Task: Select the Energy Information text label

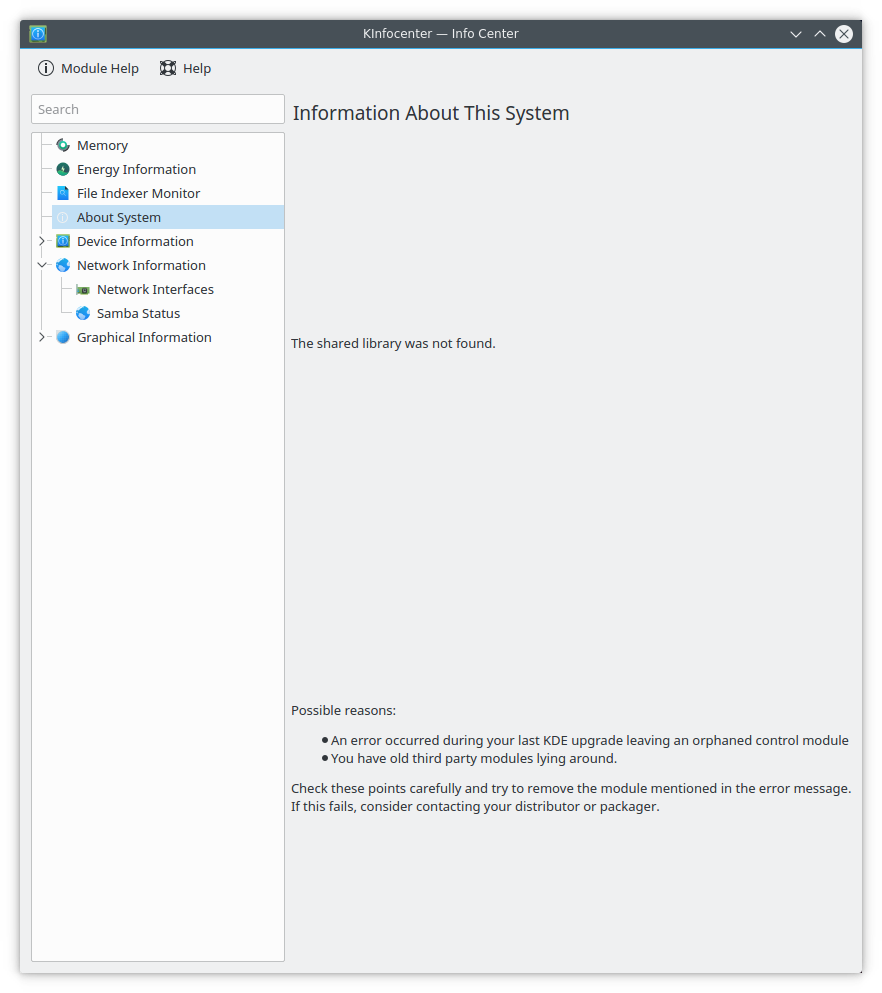Action: [136, 169]
